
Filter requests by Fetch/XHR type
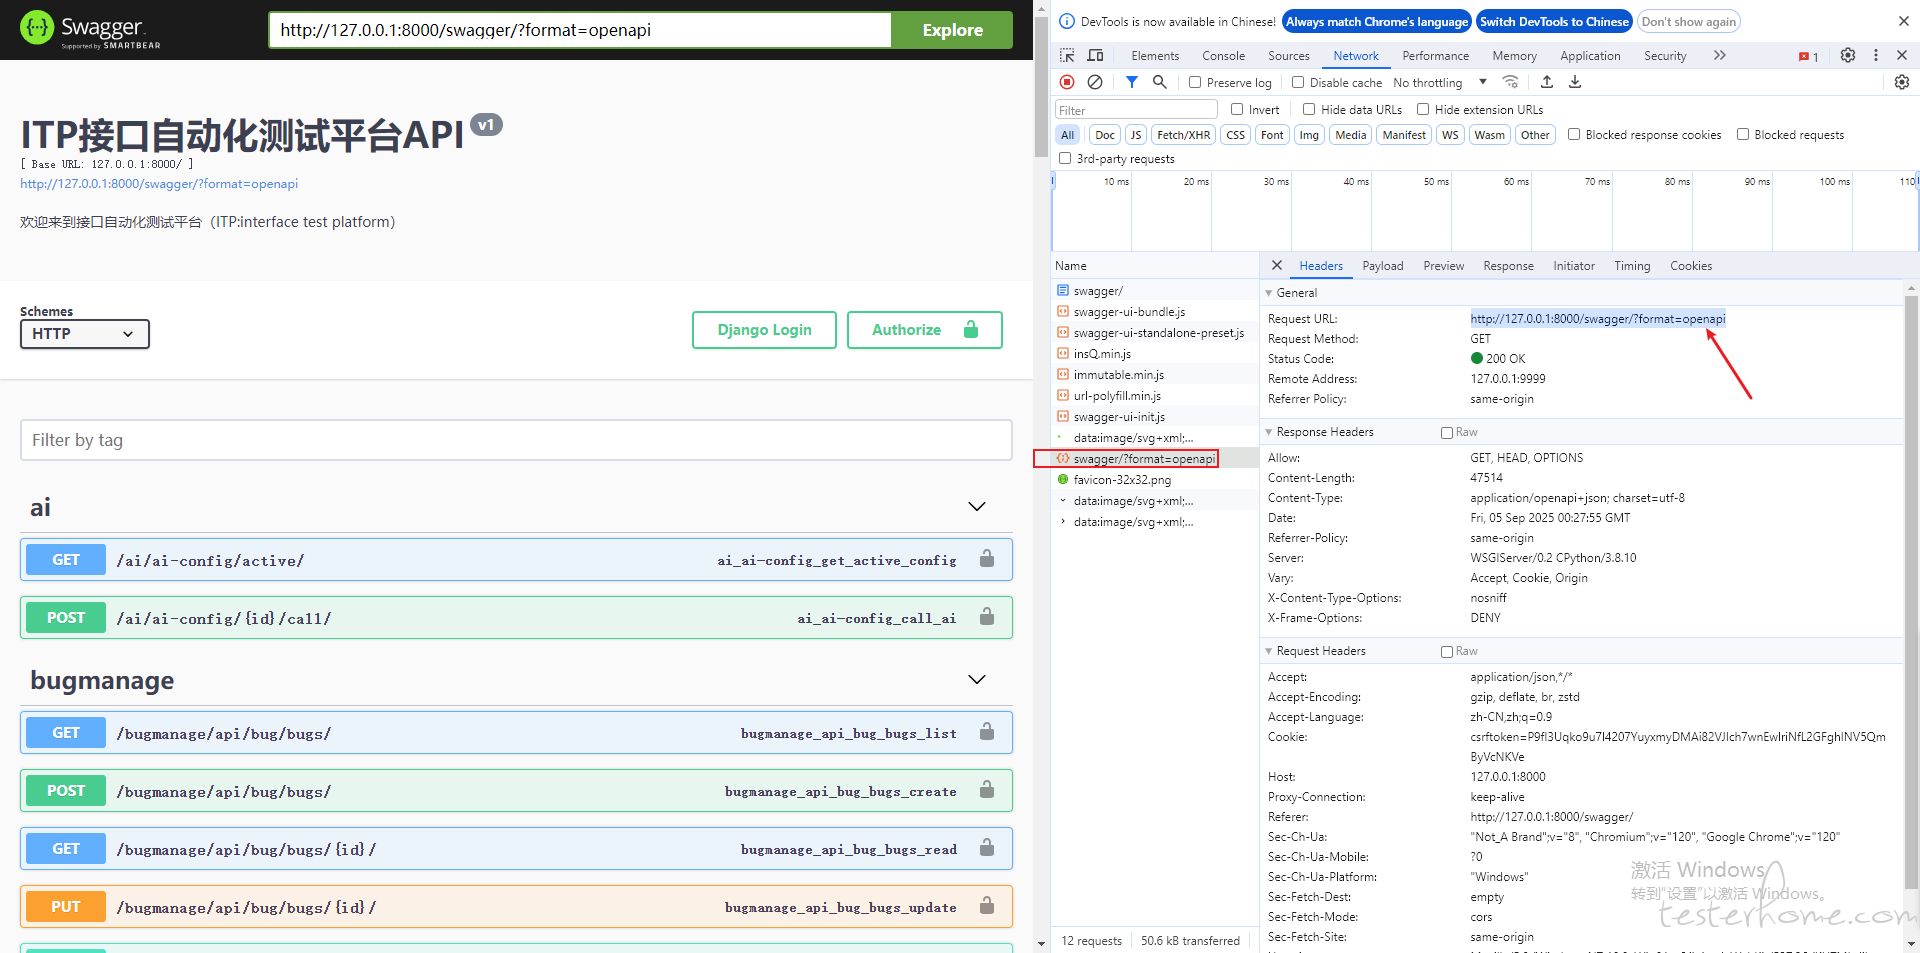(1183, 135)
